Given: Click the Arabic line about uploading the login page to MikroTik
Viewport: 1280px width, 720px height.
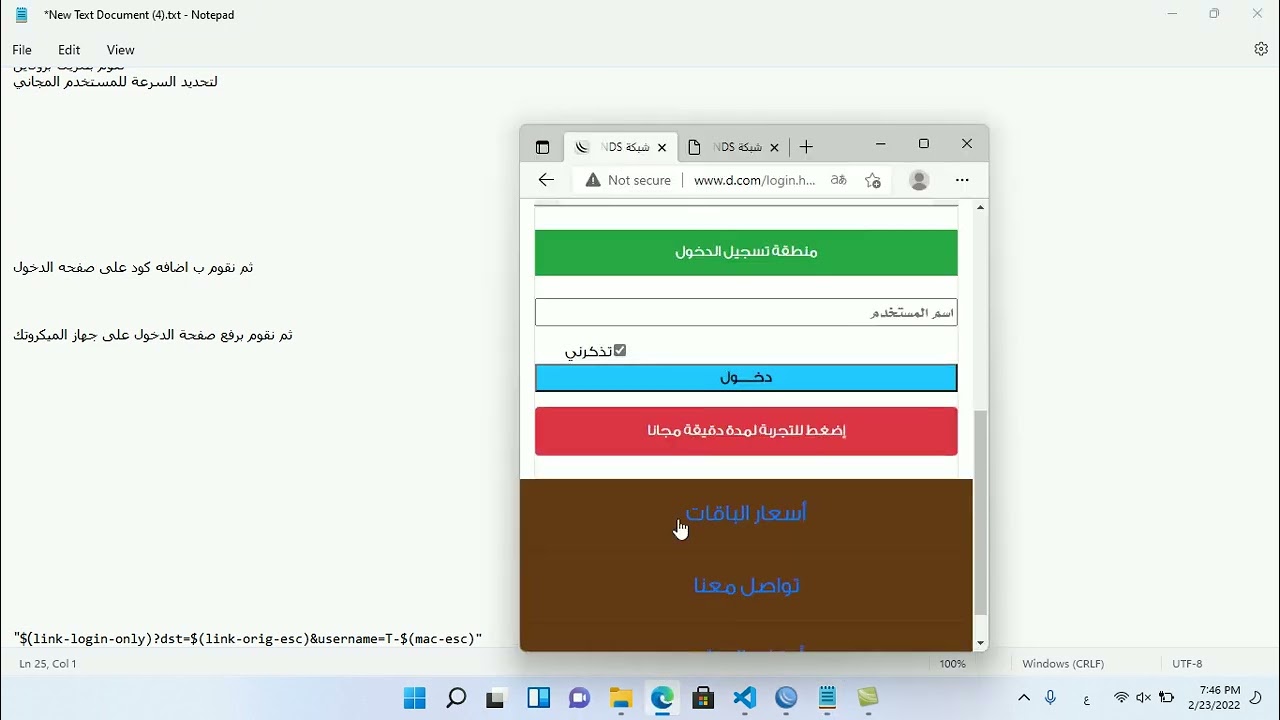Looking at the screenshot, I should pos(153,335).
